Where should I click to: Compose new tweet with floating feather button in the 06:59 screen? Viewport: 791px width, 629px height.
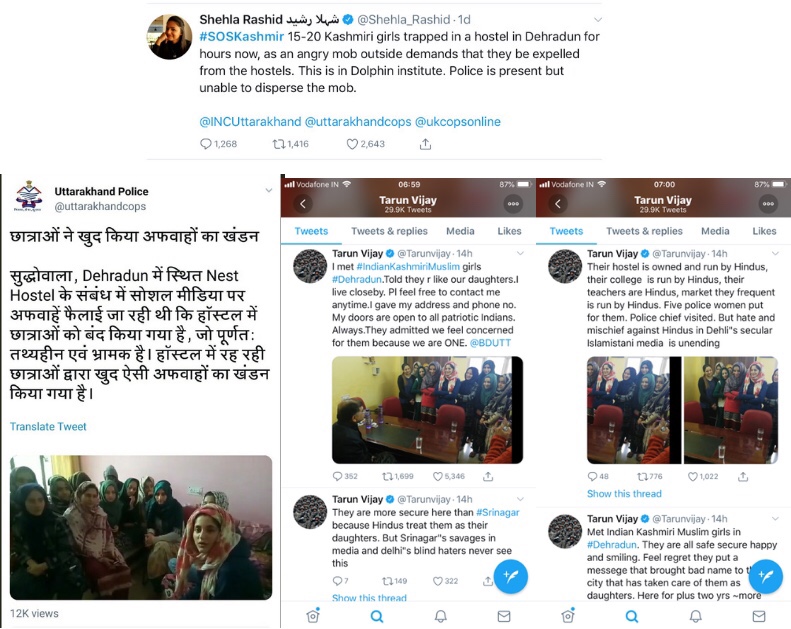coord(511,576)
